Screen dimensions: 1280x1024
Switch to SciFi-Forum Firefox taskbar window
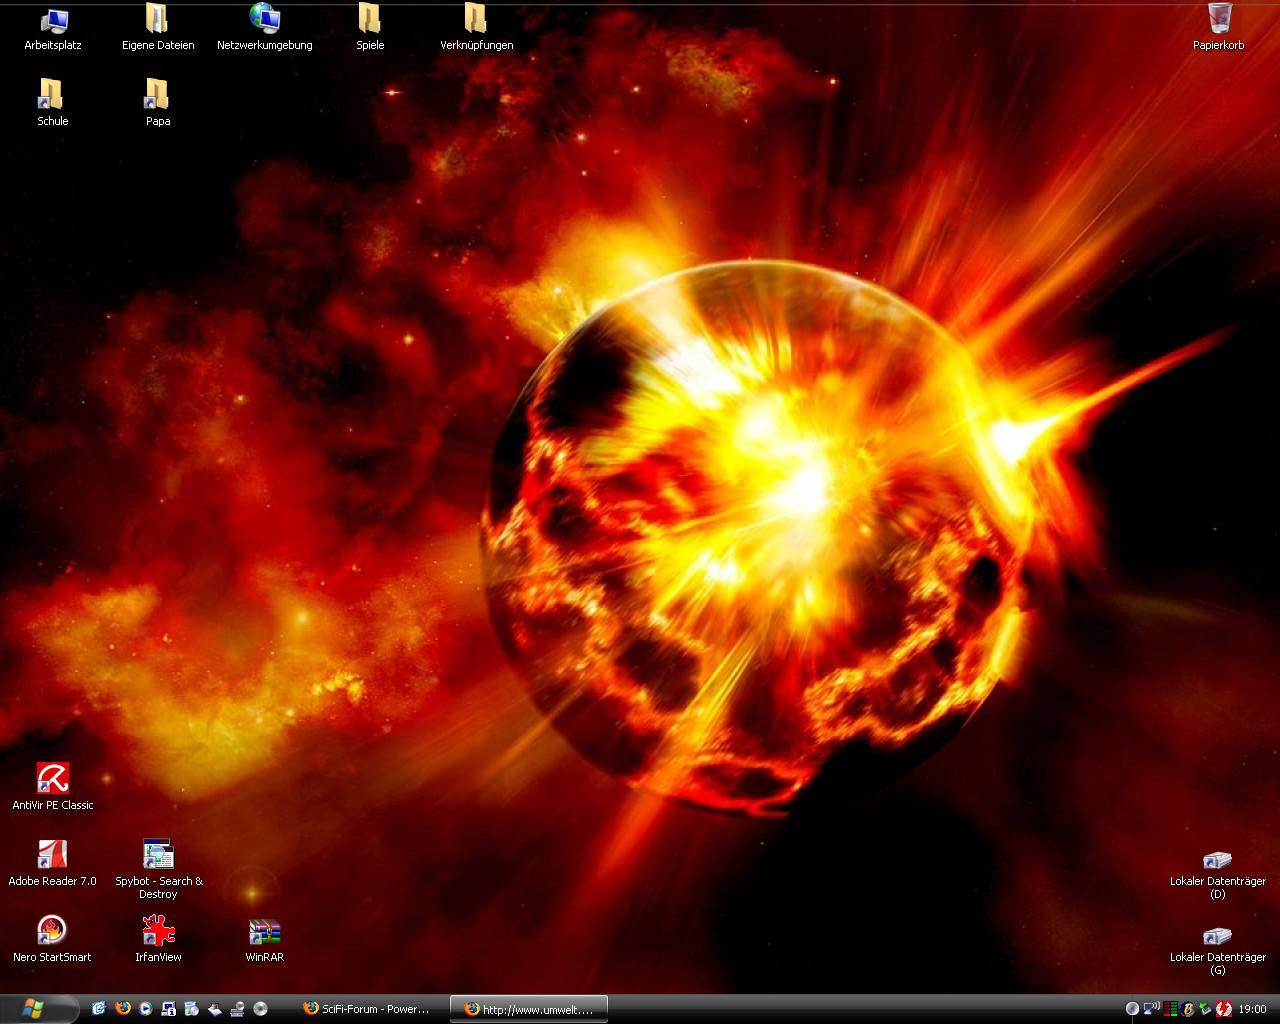pos(367,1009)
